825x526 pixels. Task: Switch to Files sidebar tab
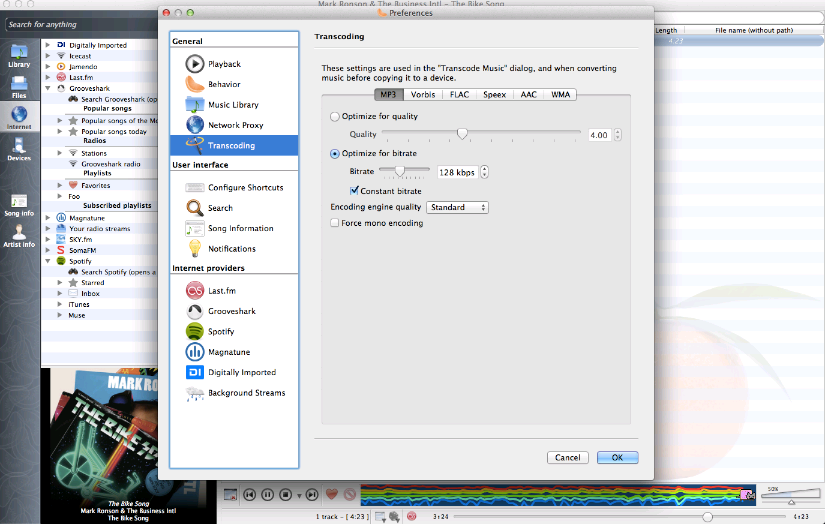[x=19, y=87]
